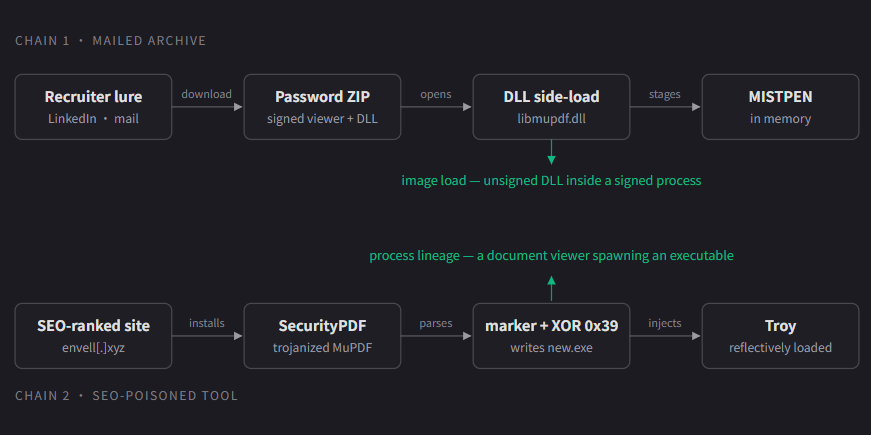This screenshot has width=871, height=435.
Task: Click the stages arrow label
Action: coord(665,94)
